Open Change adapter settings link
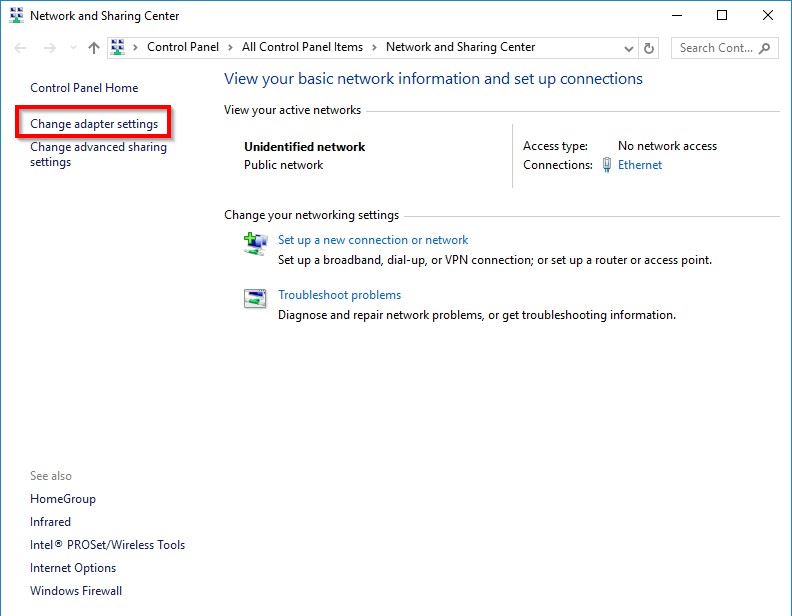792x616 pixels. 94,124
